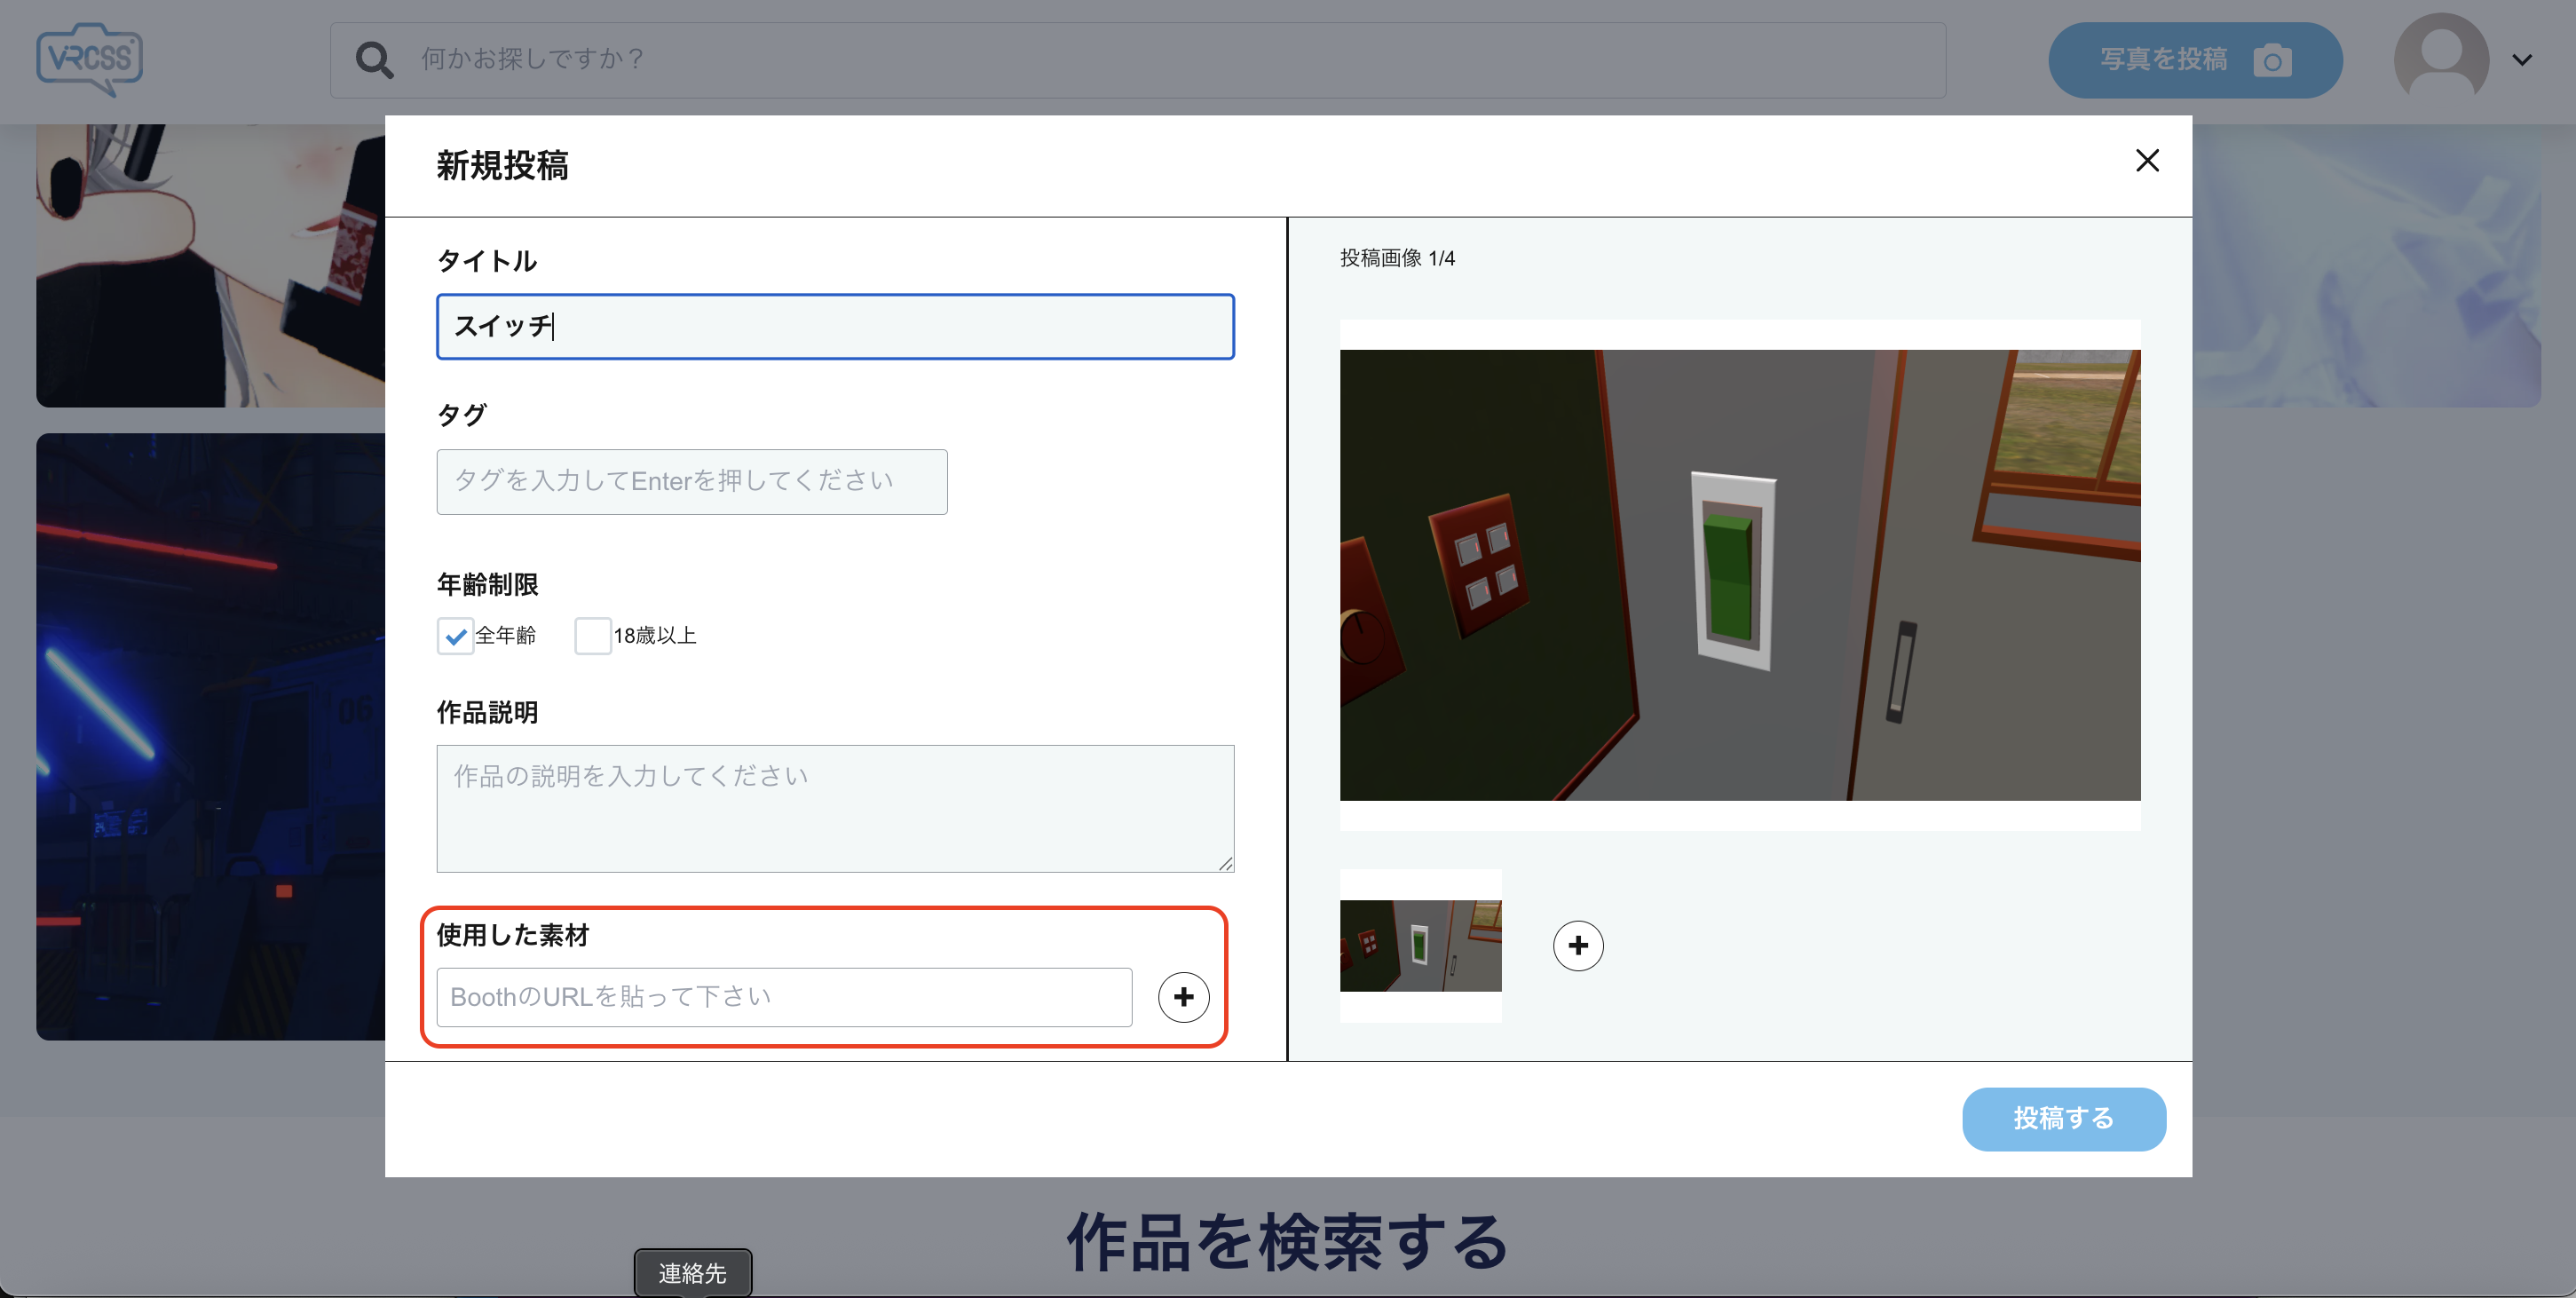
Task: Add another post image with plus icon
Action: click(x=1578, y=945)
